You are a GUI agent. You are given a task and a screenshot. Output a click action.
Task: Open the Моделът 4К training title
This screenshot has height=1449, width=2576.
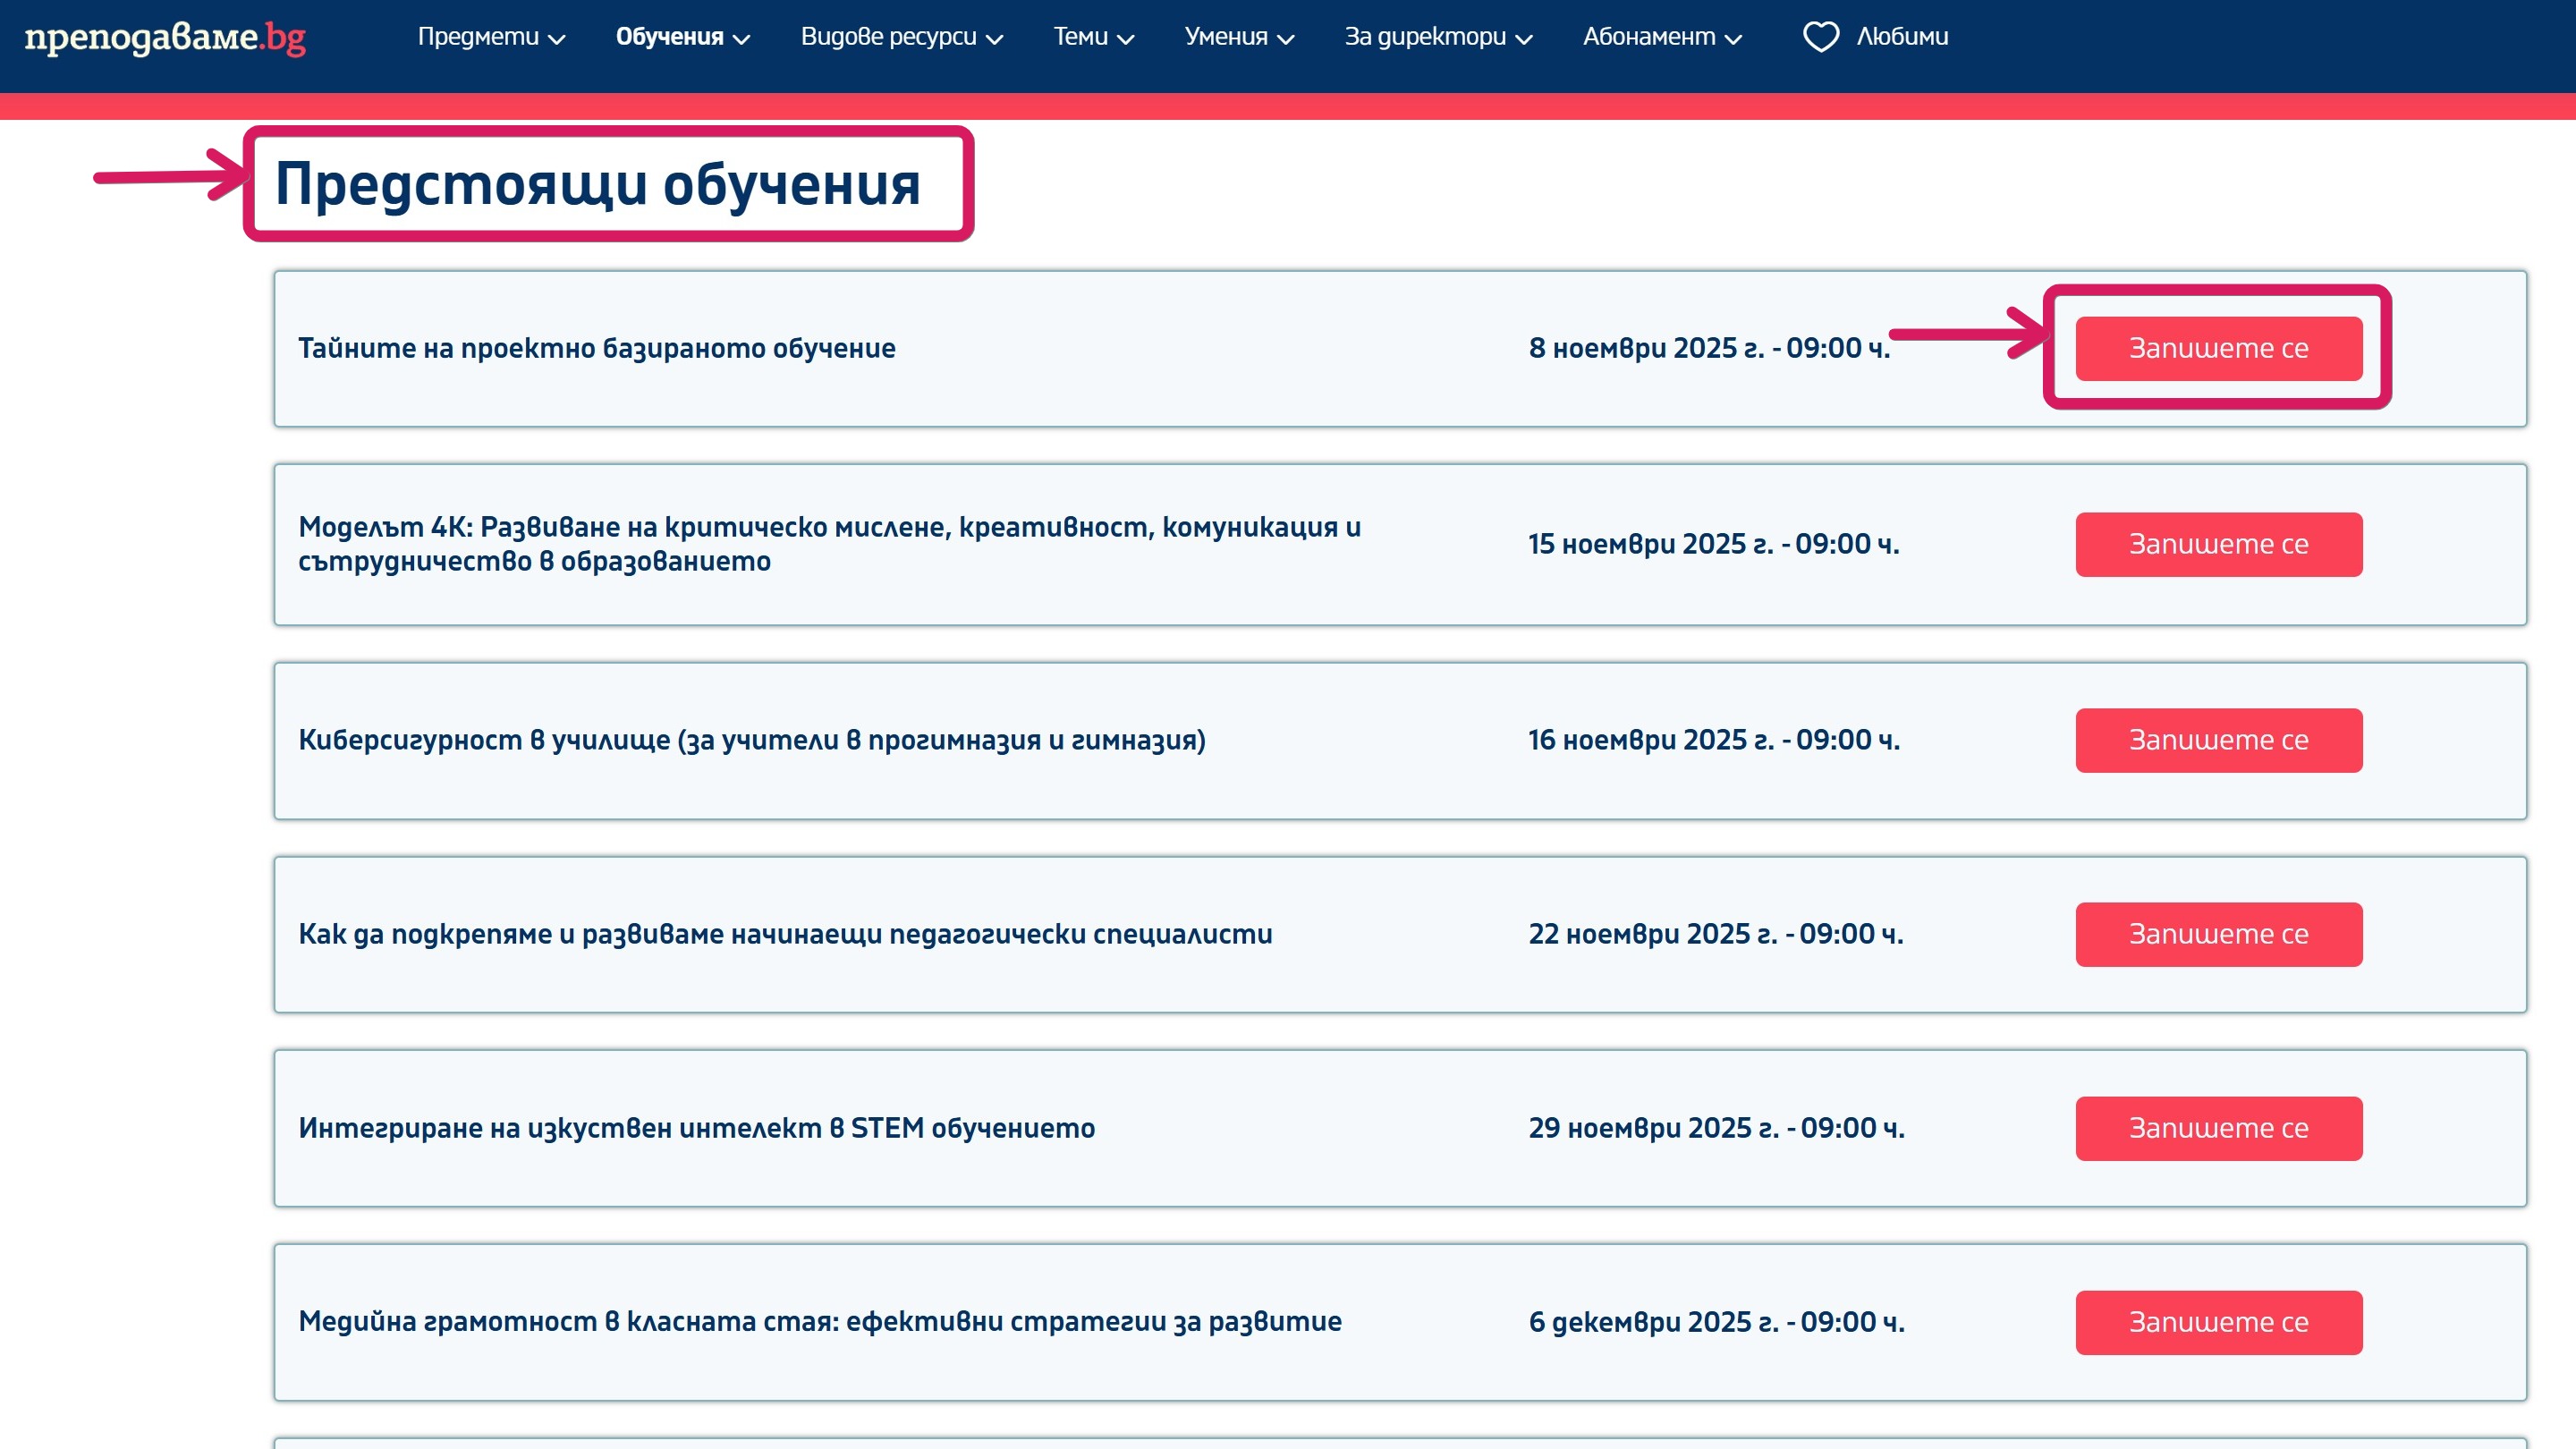pyautogui.click(x=829, y=543)
